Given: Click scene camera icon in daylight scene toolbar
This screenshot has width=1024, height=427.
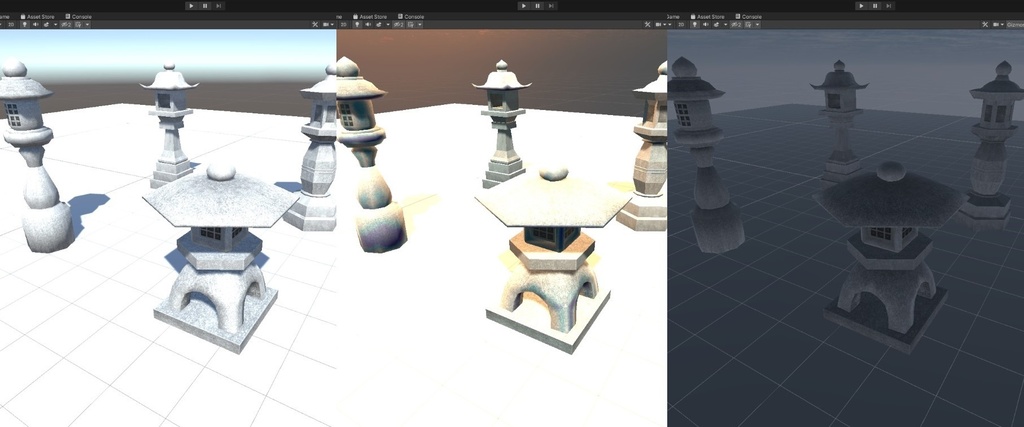Looking at the screenshot, I should (x=326, y=24).
